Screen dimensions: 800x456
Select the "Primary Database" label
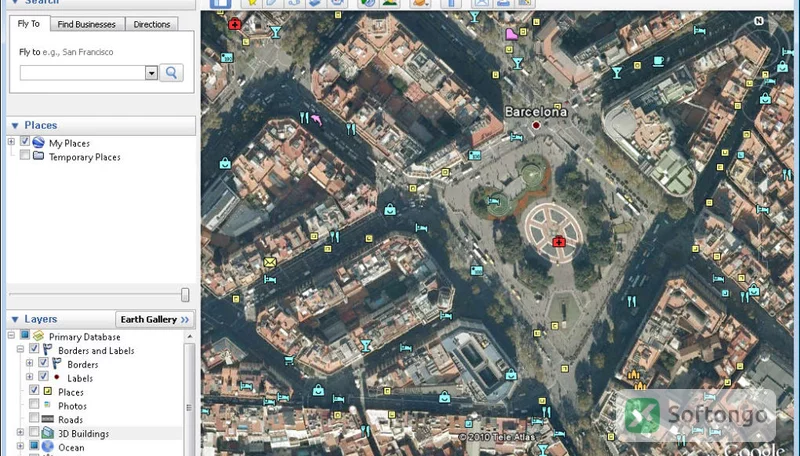[85, 337]
